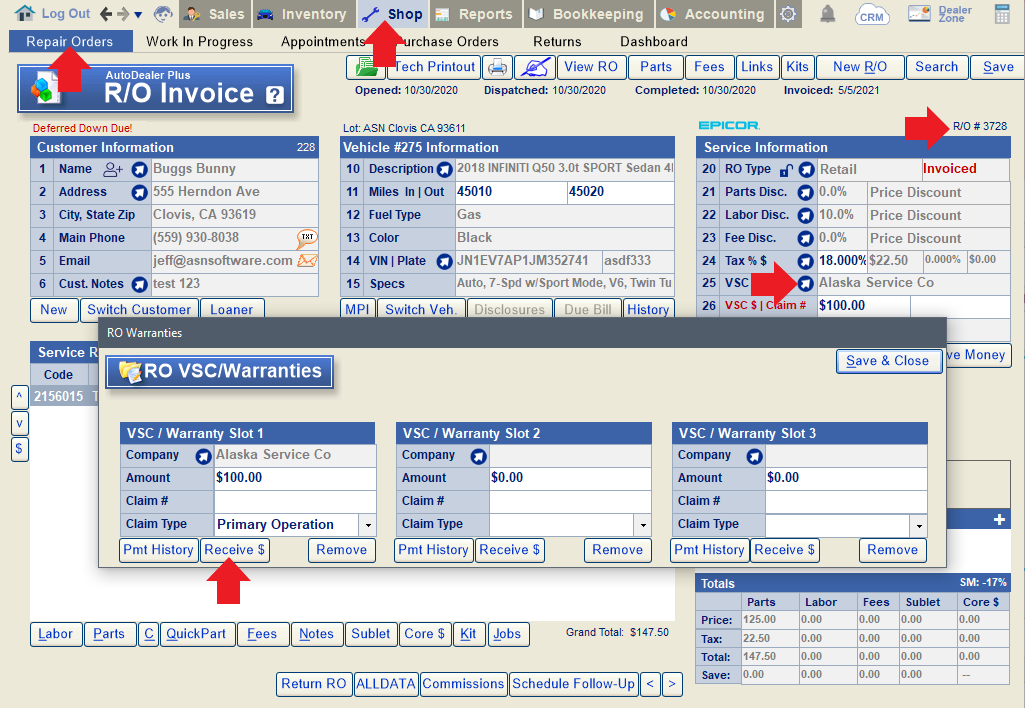Open the Bookkeeping menu
Image resolution: width=1025 pixels, height=708 pixels.
[x=586, y=14]
